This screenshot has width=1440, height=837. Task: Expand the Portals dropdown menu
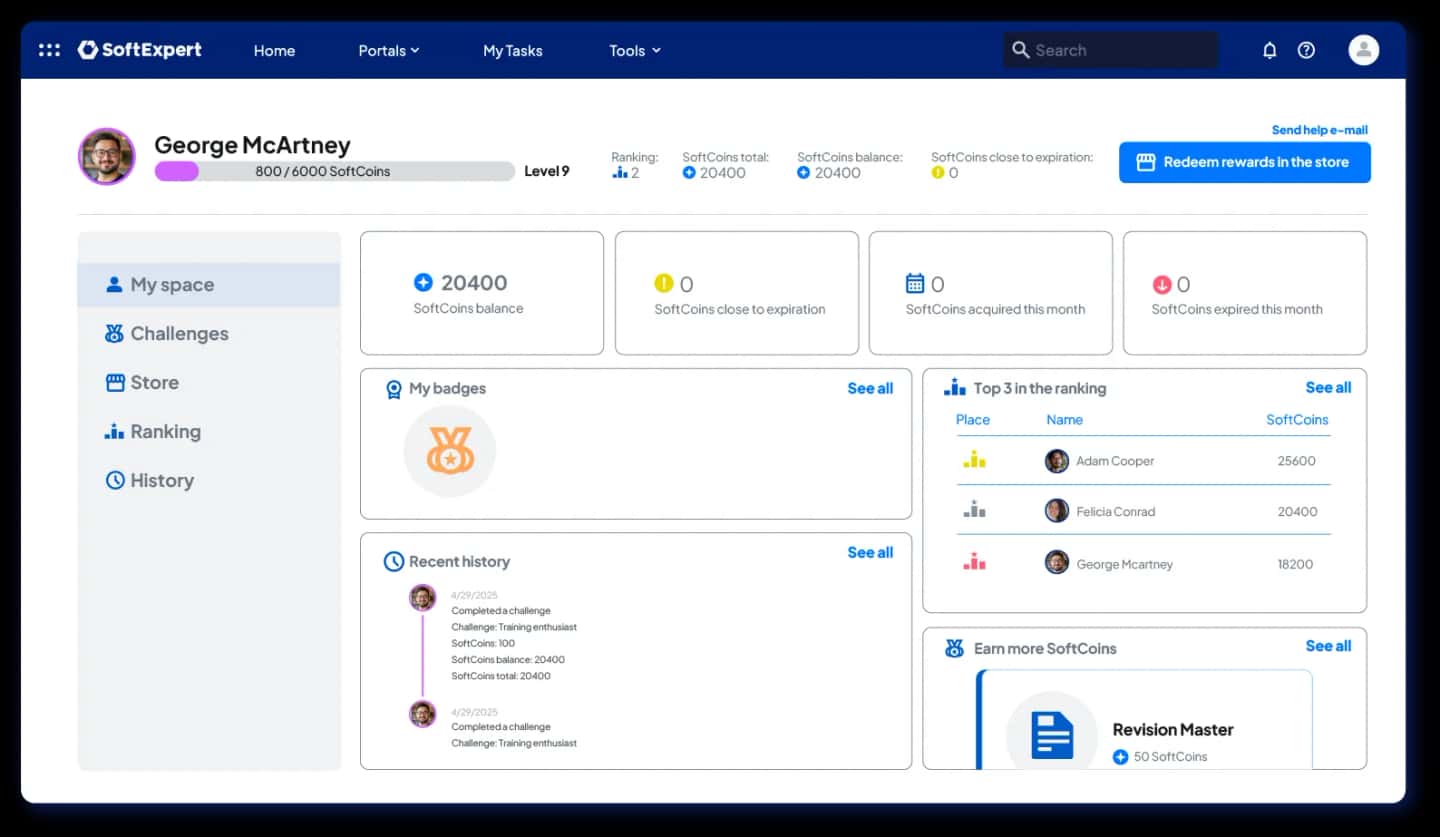click(389, 50)
